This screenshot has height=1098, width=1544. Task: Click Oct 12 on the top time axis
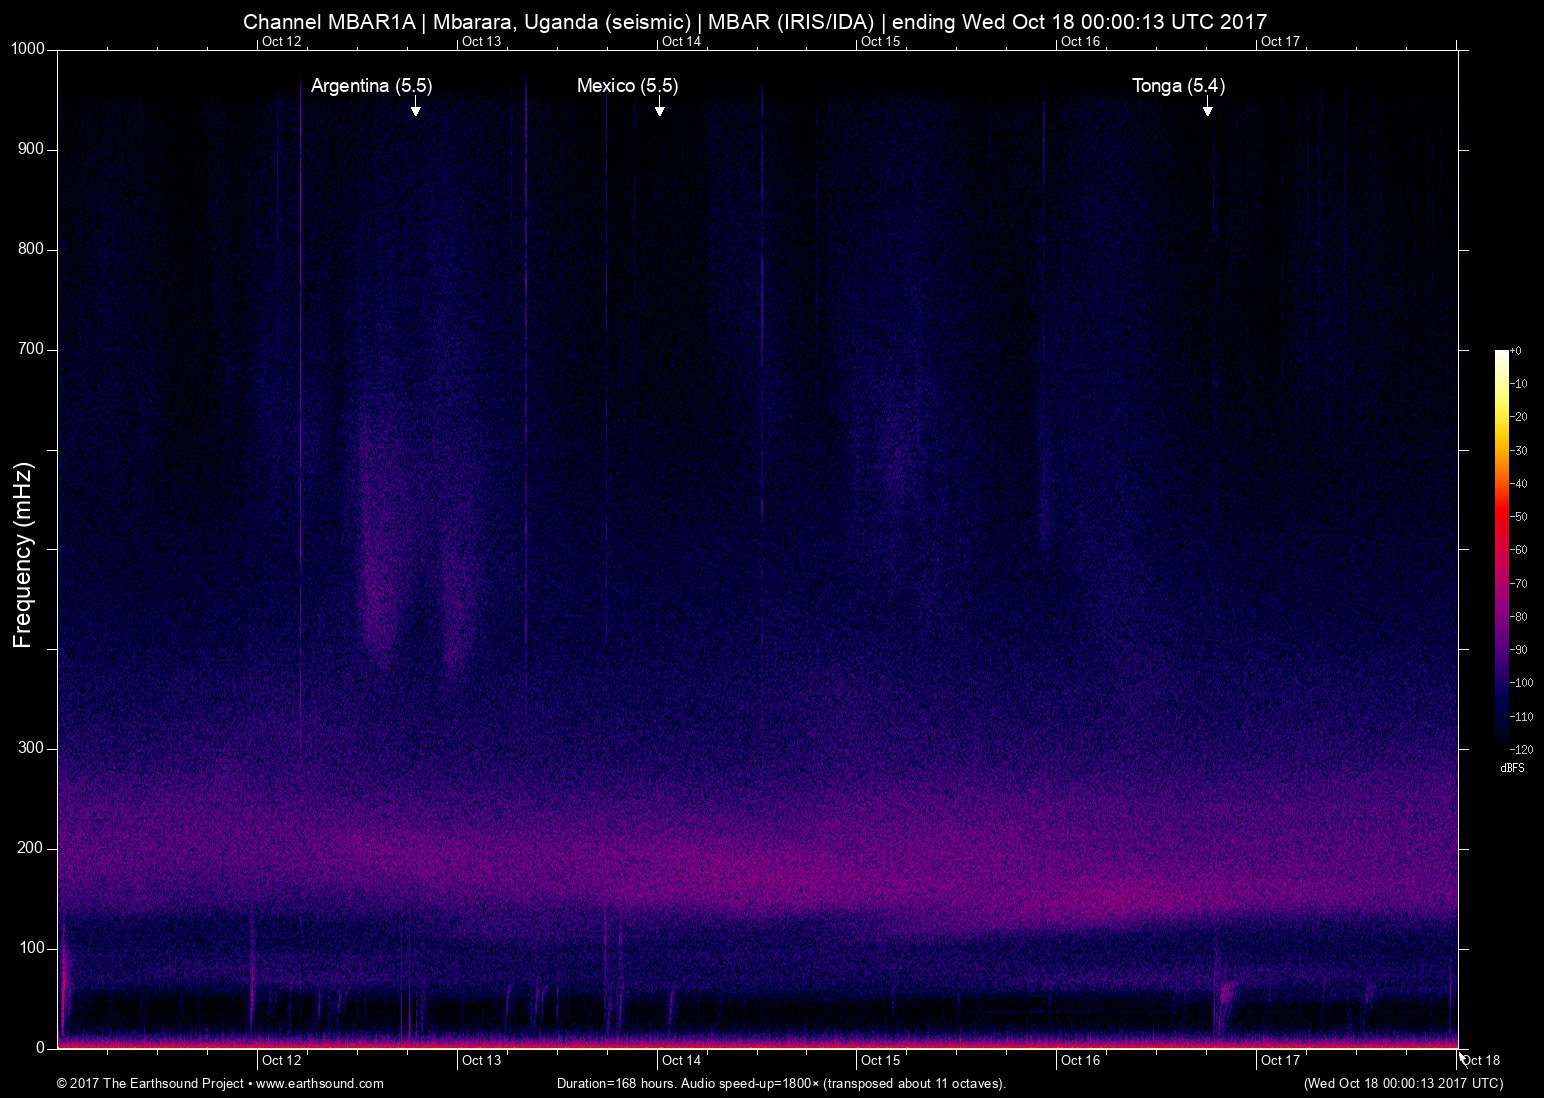(281, 41)
